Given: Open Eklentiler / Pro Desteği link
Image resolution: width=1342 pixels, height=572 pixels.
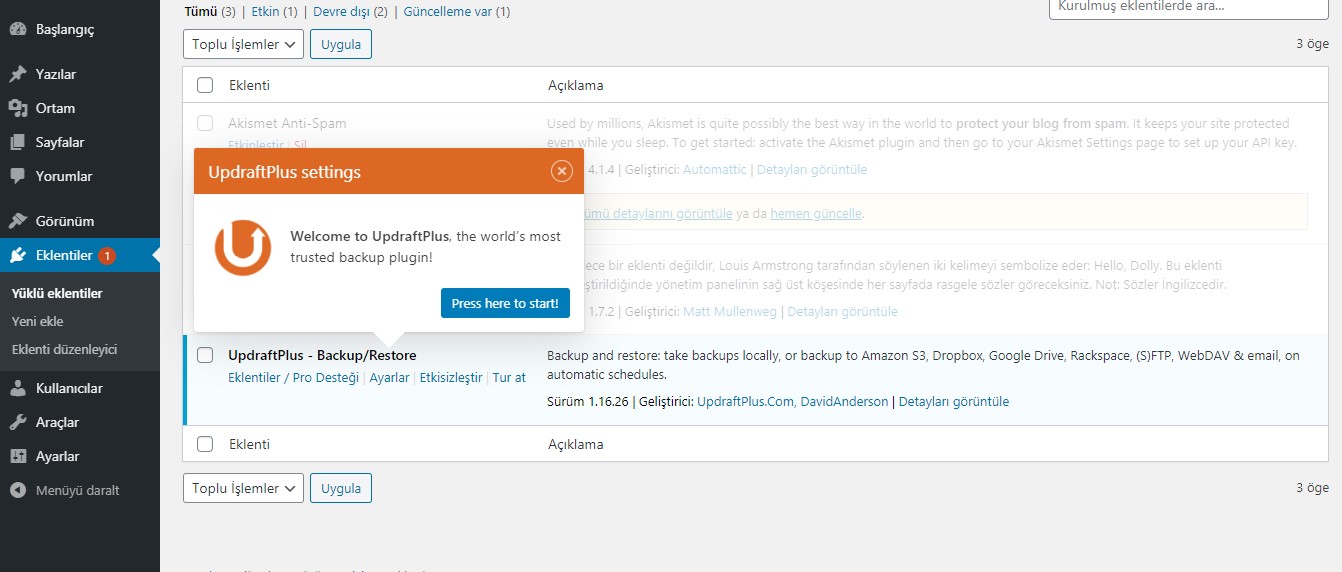Looking at the screenshot, I should tap(293, 377).
